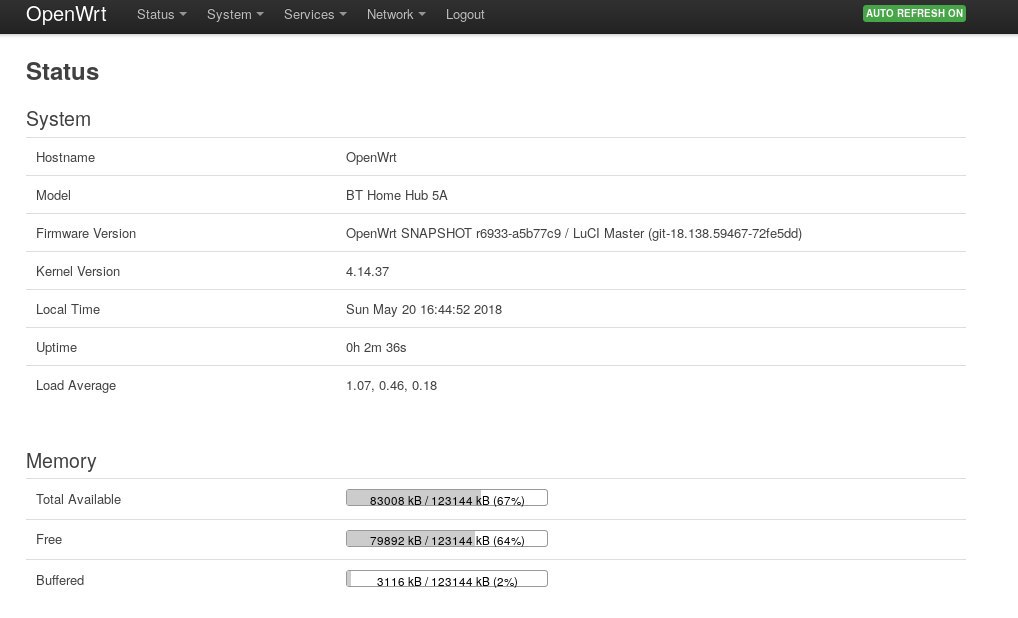Click the Status page heading

click(62, 71)
